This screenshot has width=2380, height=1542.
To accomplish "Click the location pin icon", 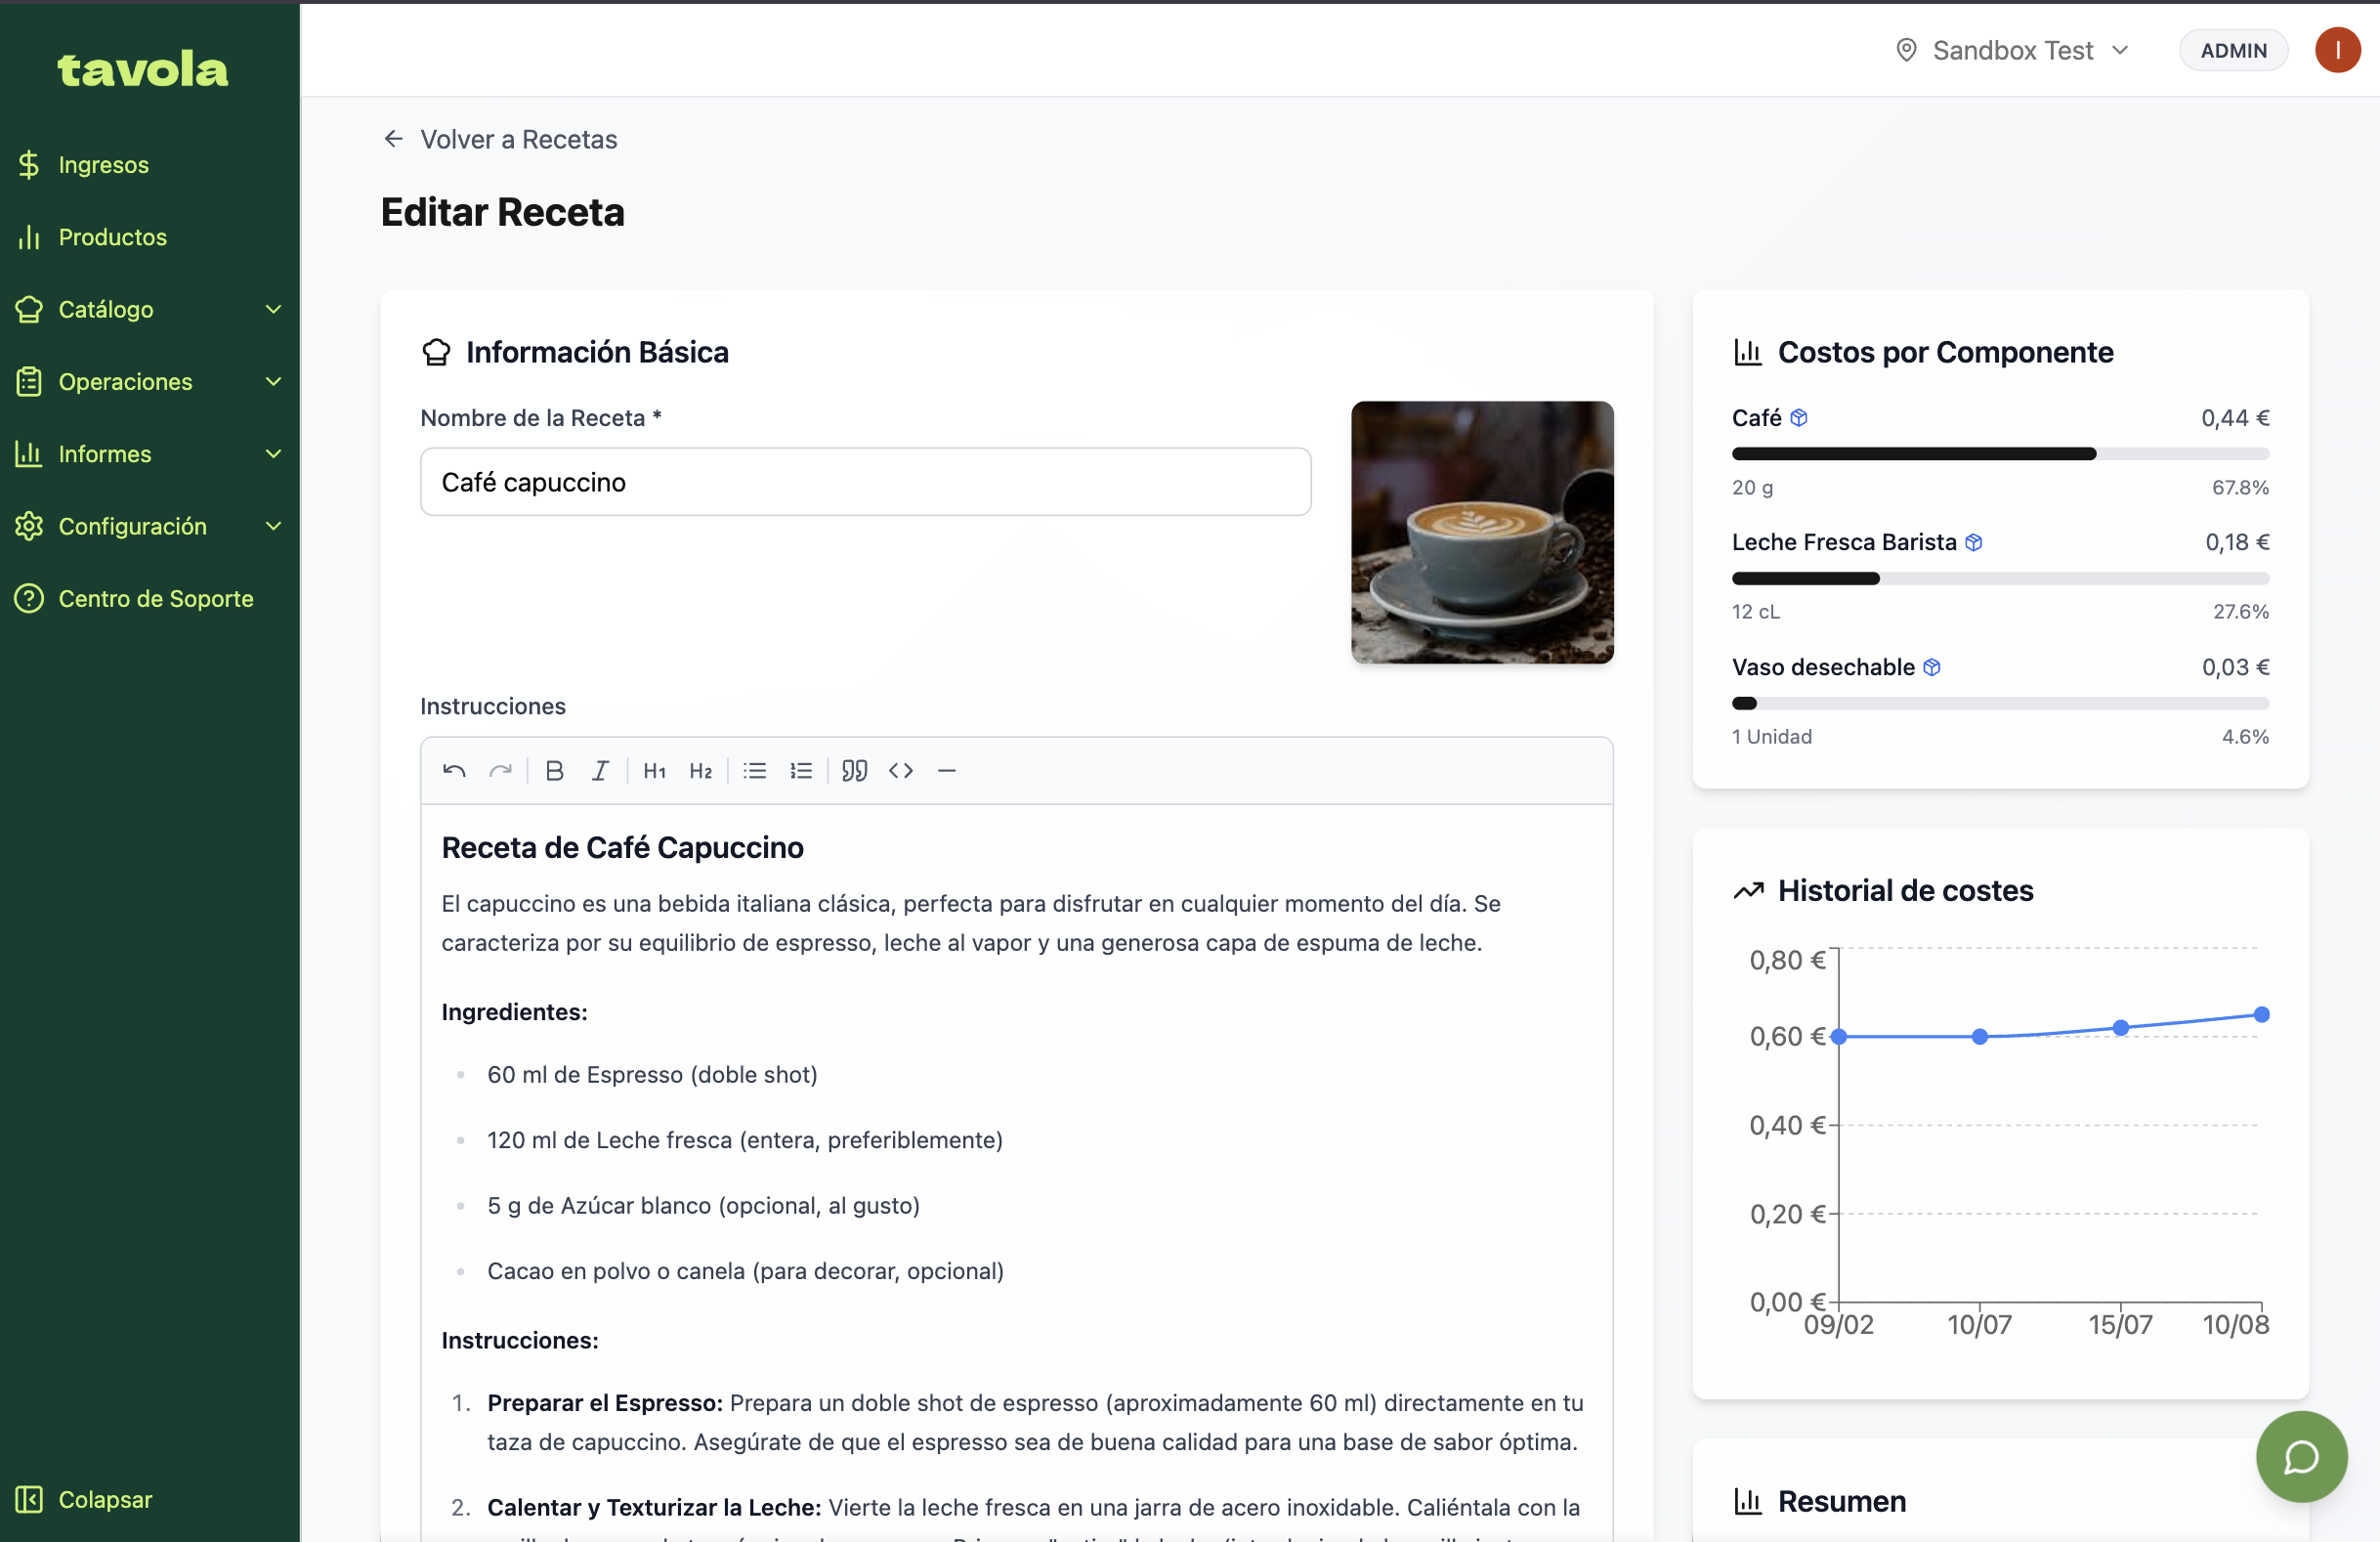I will click(1907, 50).
